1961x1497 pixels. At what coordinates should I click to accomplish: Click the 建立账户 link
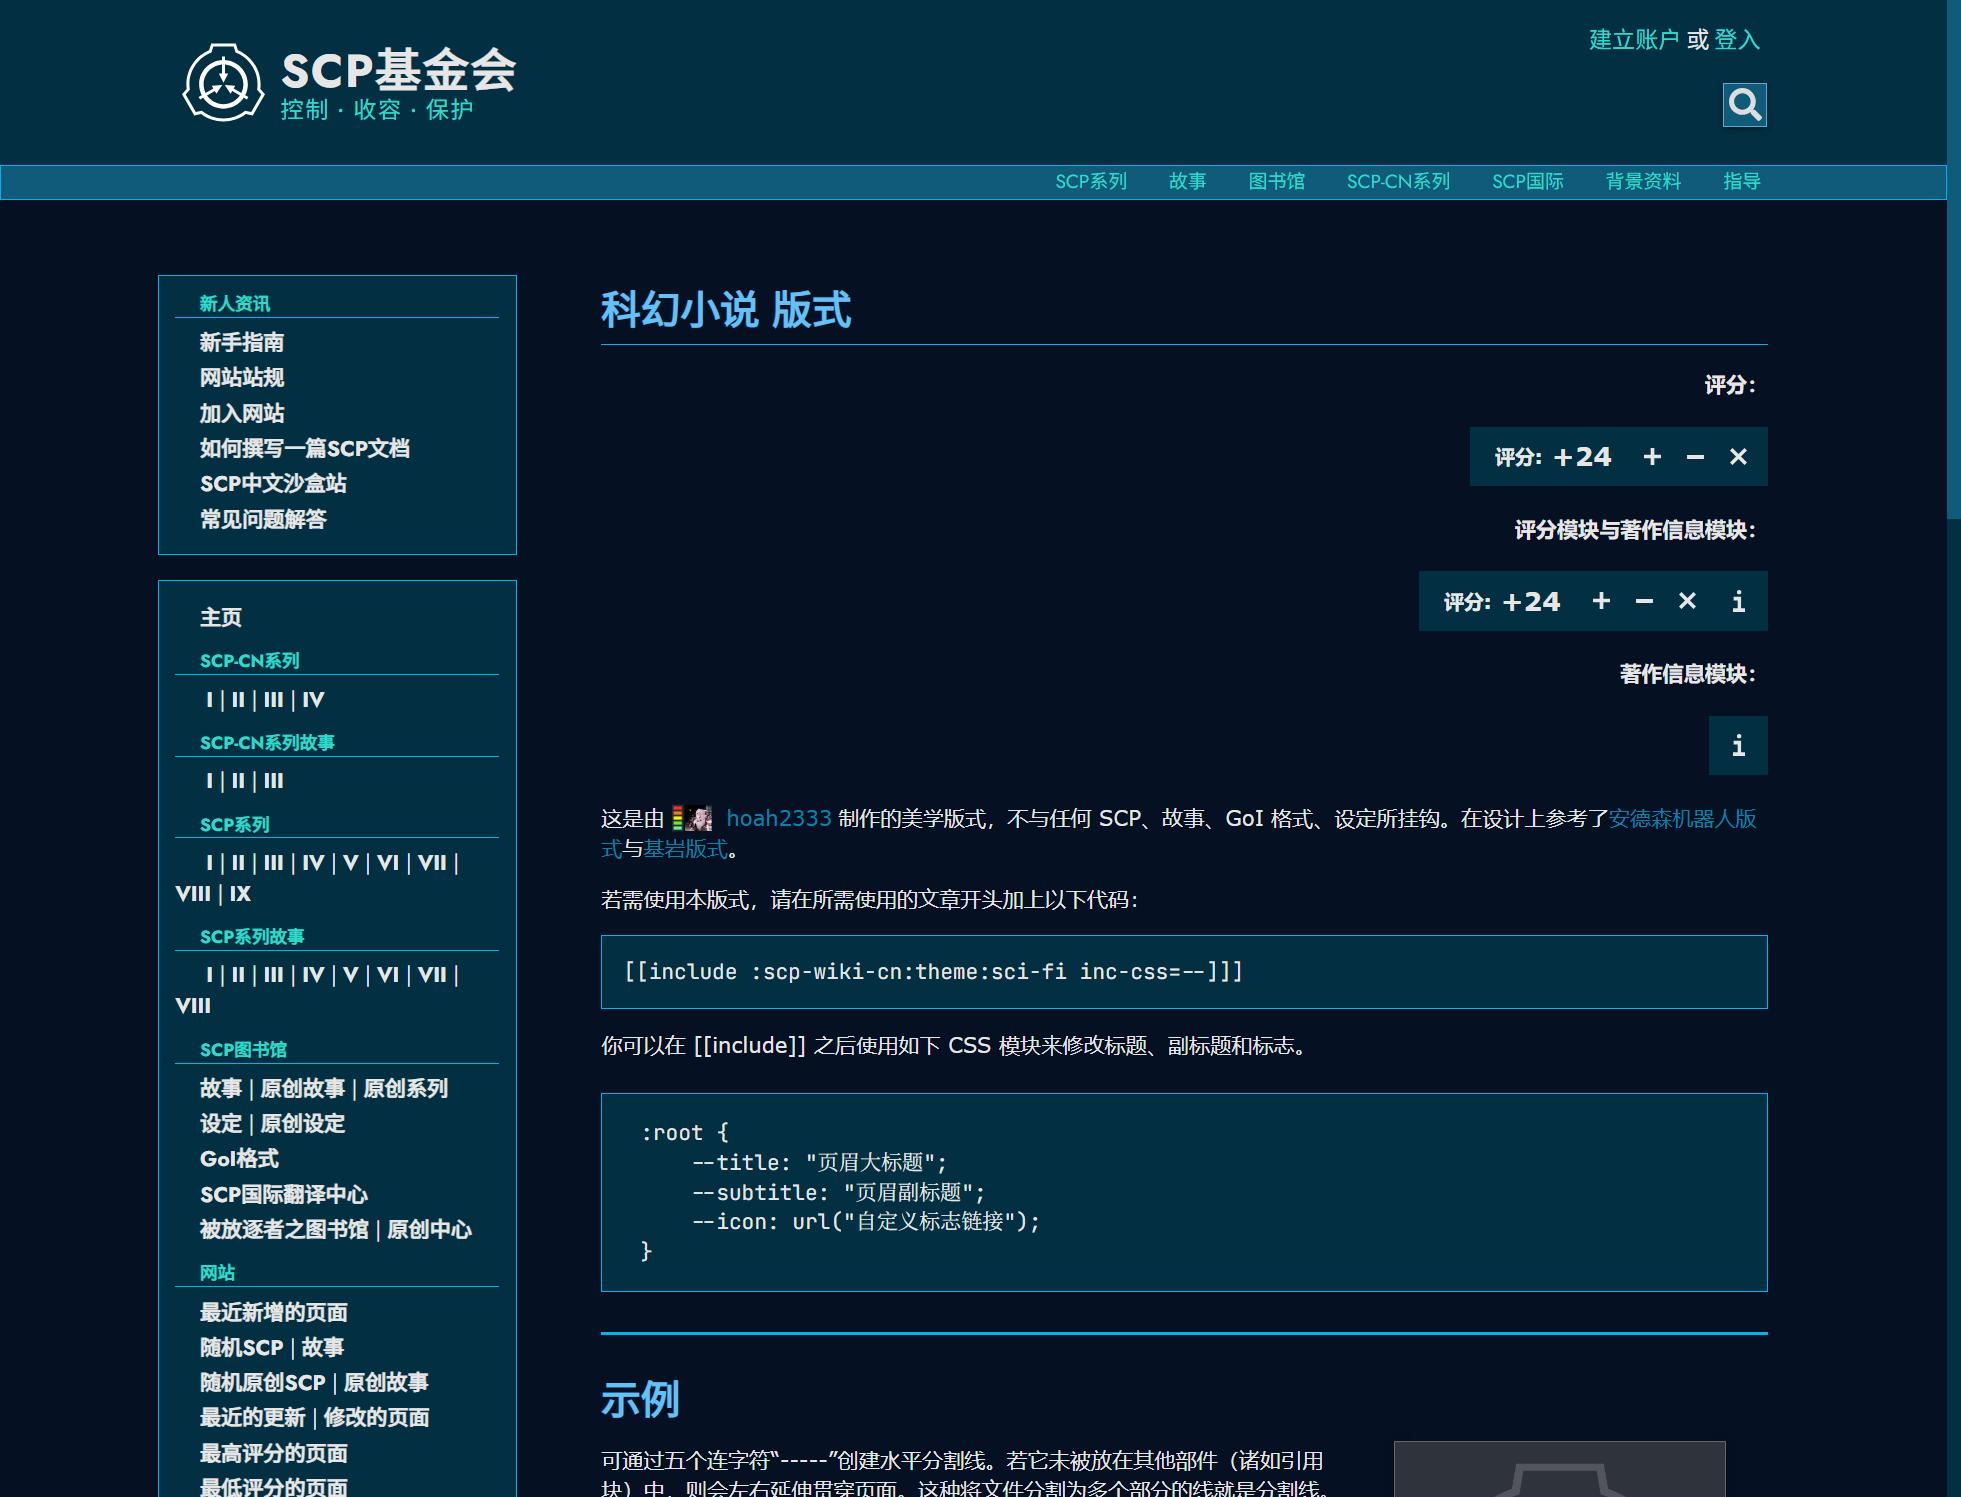[1634, 40]
